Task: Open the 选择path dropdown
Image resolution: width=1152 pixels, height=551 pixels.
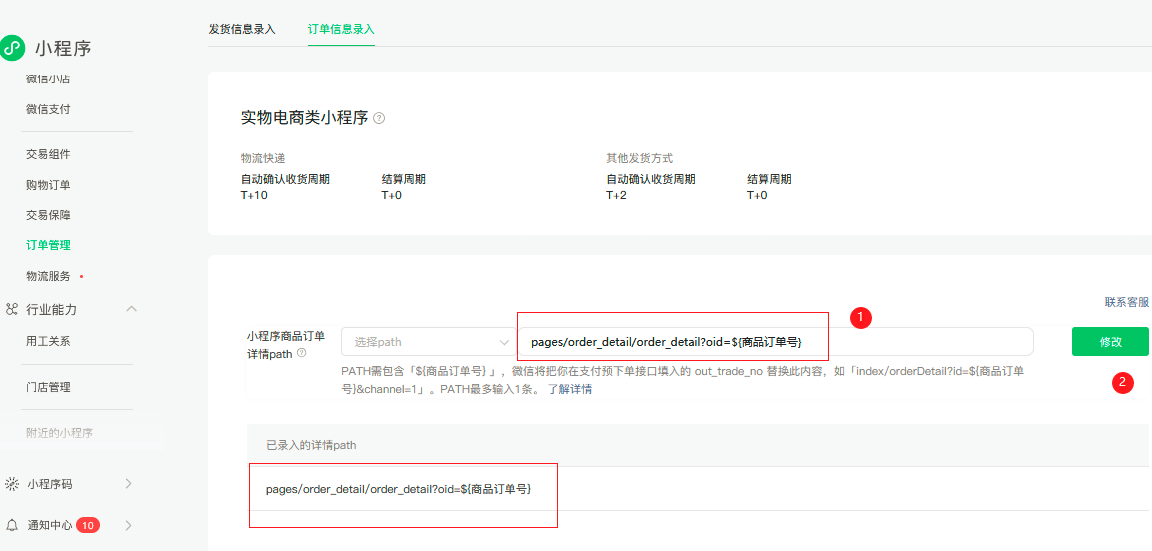Action: tap(429, 342)
